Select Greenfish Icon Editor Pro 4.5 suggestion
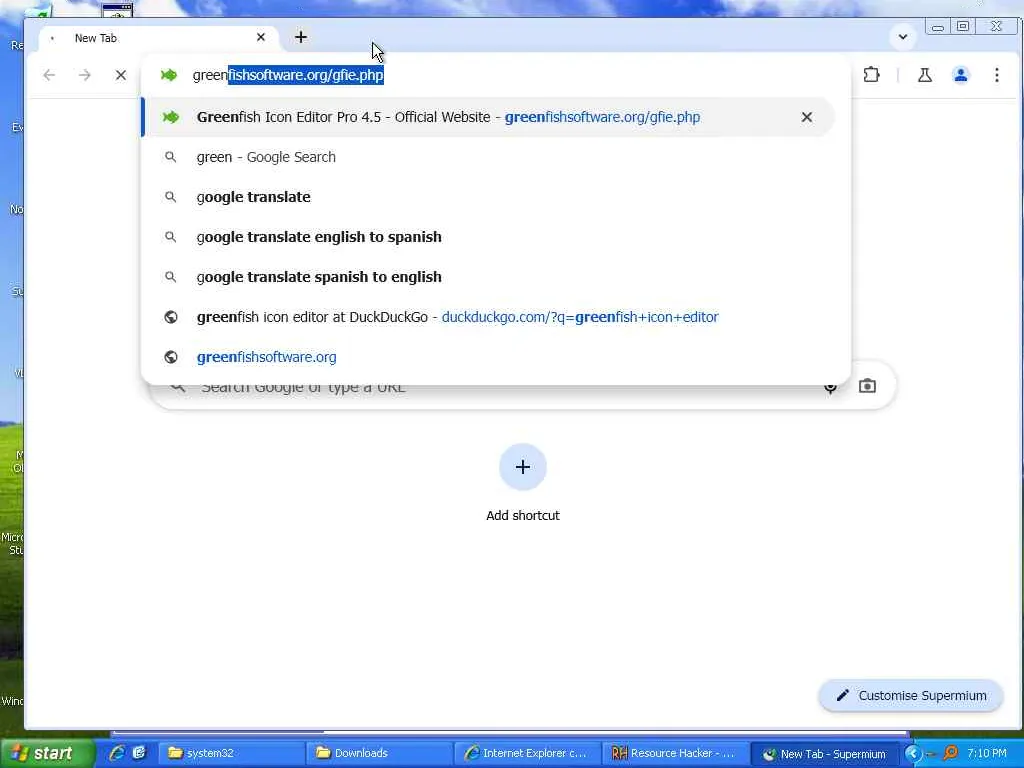 tap(488, 117)
